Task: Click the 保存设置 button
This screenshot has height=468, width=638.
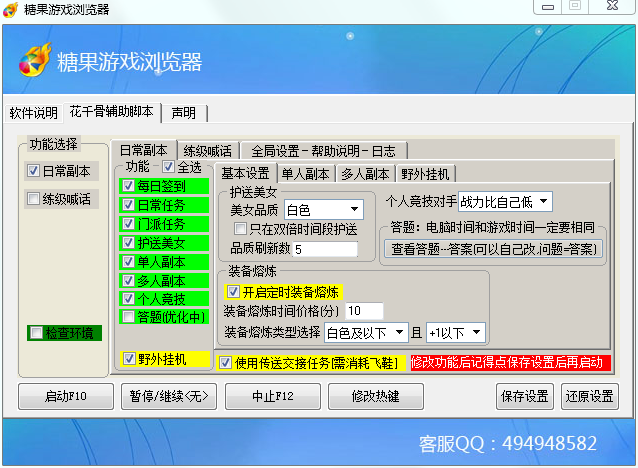Action: pos(524,396)
